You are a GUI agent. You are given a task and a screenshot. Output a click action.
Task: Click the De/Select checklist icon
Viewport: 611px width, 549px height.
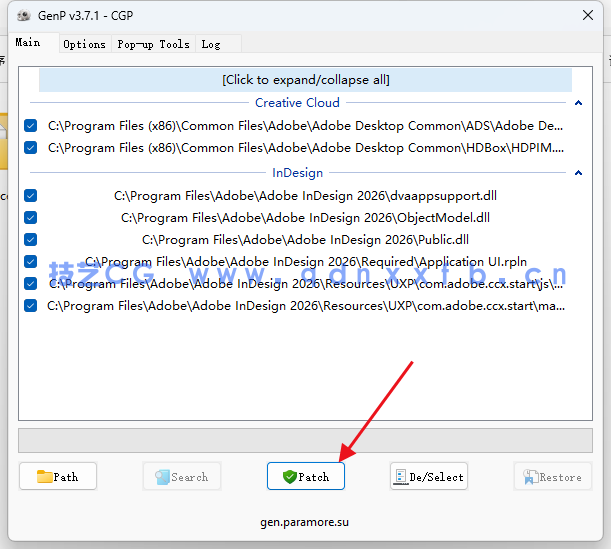pos(400,477)
